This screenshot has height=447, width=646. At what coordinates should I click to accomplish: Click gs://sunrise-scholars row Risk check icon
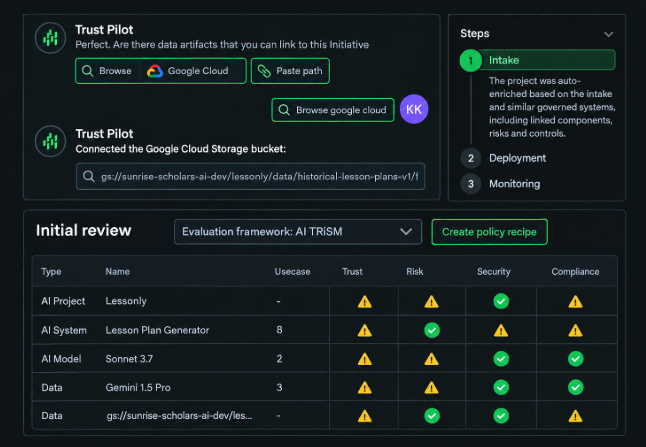coord(432,416)
